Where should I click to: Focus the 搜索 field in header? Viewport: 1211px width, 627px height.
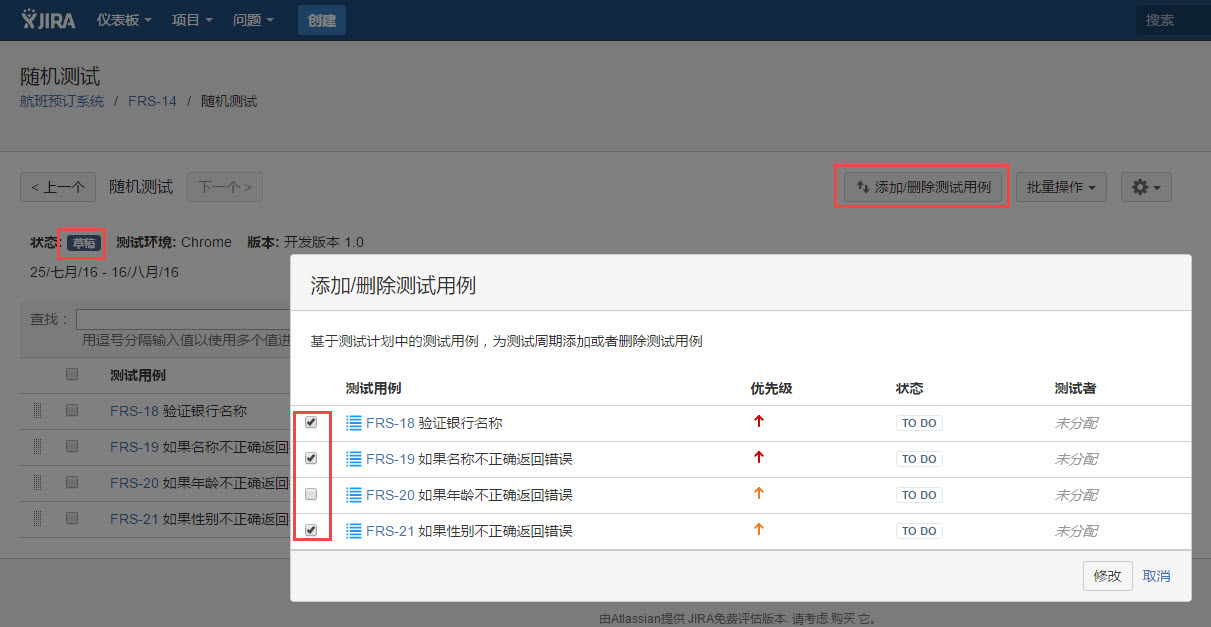click(x=1172, y=20)
